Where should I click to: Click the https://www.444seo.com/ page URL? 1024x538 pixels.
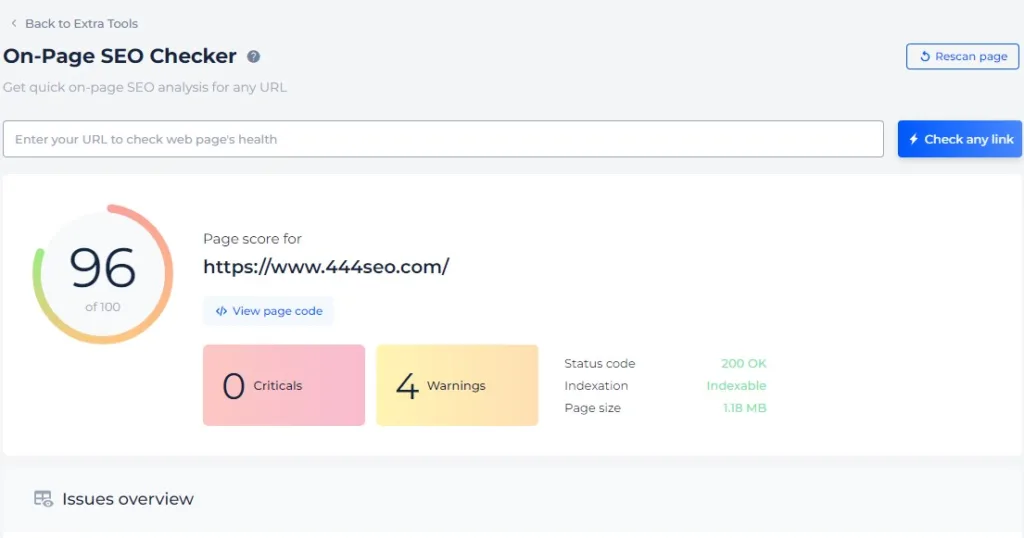[x=326, y=266]
